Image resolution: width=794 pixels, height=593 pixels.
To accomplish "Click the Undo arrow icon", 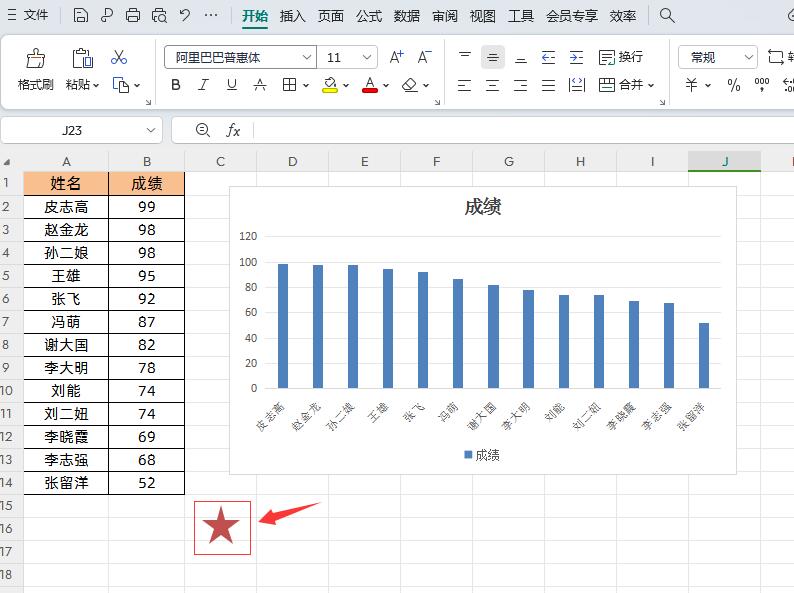I will [x=185, y=15].
